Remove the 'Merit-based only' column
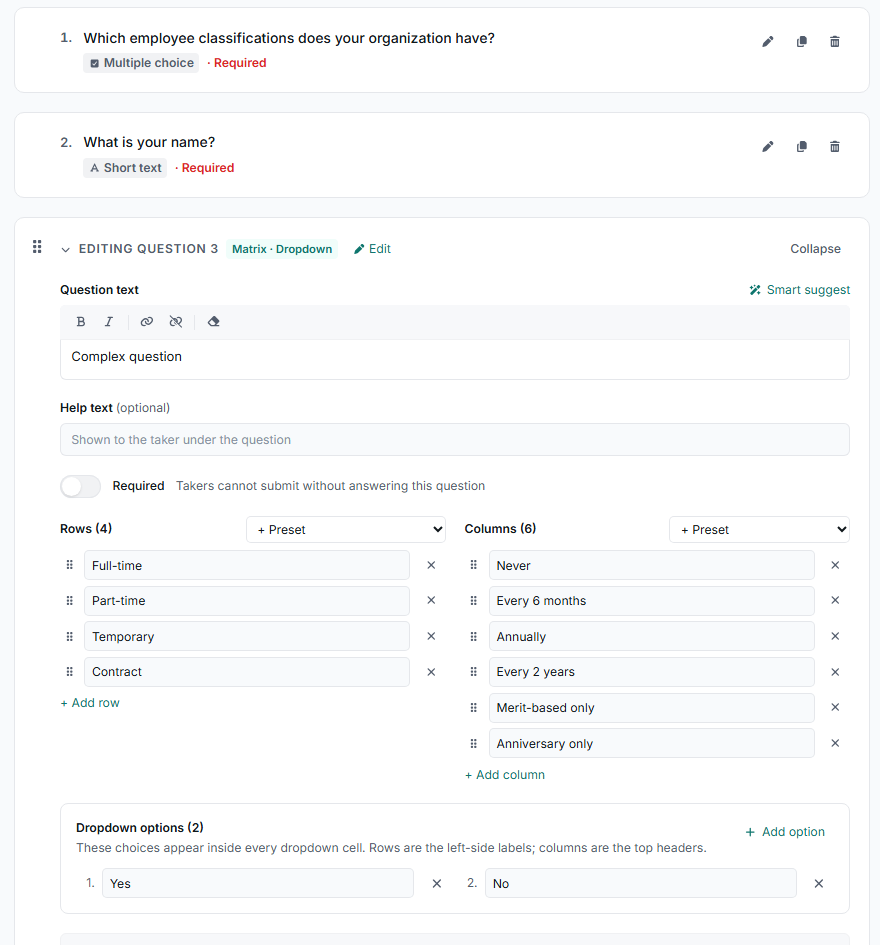 835,708
